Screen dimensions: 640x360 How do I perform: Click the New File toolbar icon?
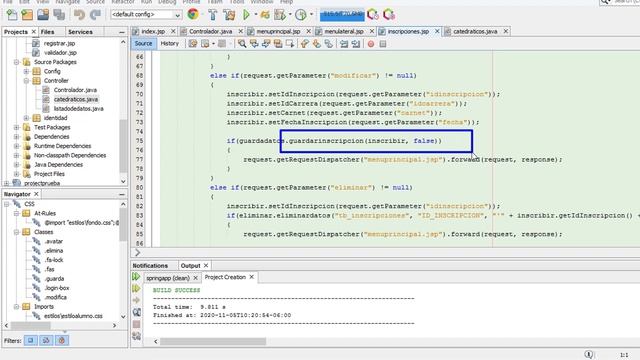pos(12,15)
